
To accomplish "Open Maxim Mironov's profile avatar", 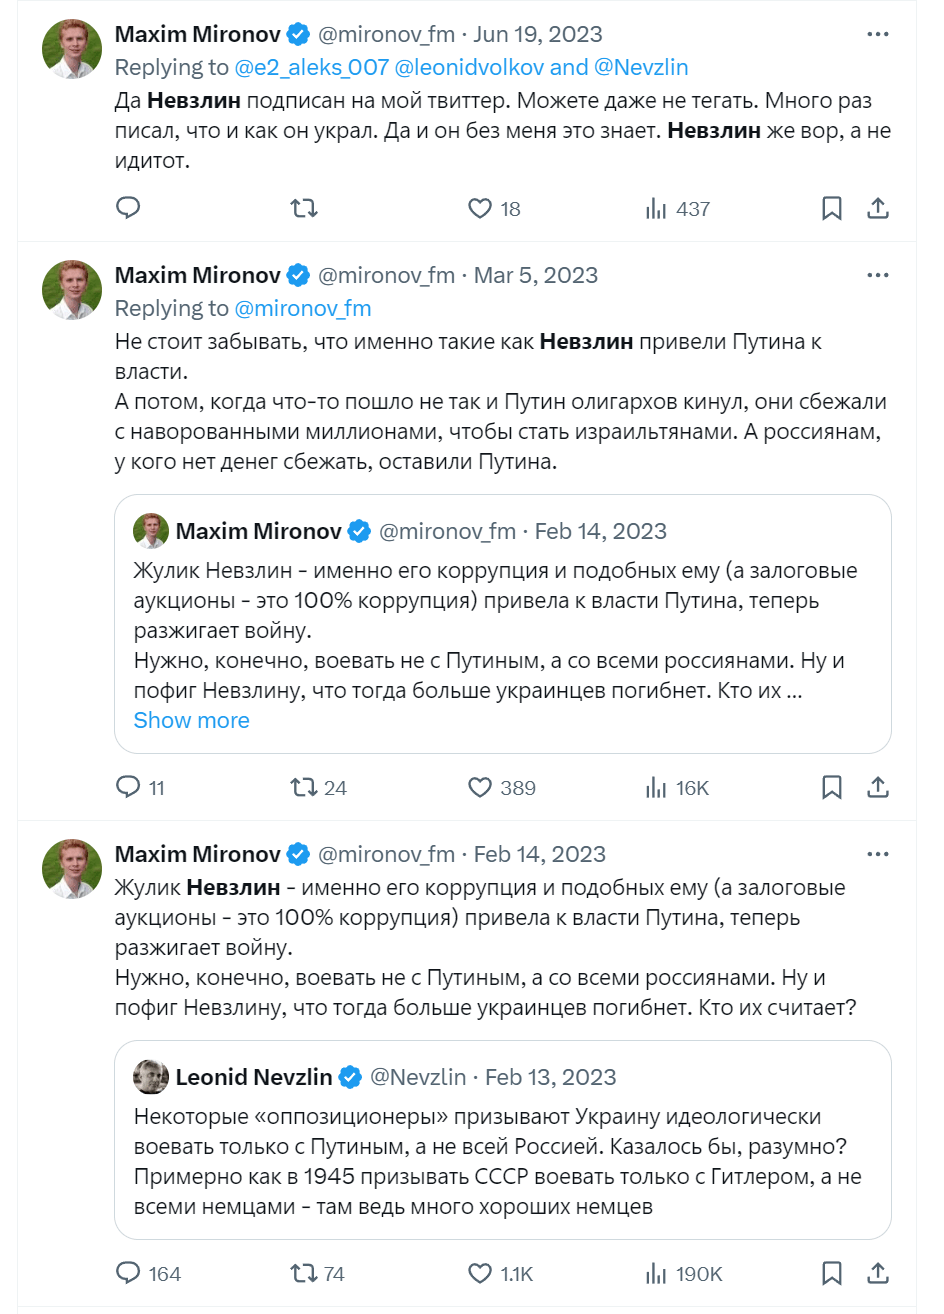I will pos(71,47).
